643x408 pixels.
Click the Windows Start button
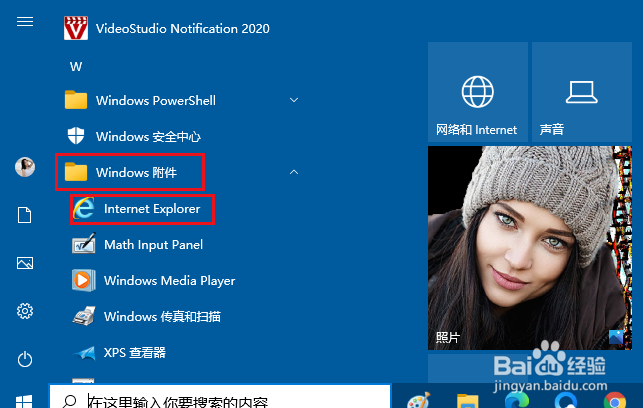coord(24,401)
